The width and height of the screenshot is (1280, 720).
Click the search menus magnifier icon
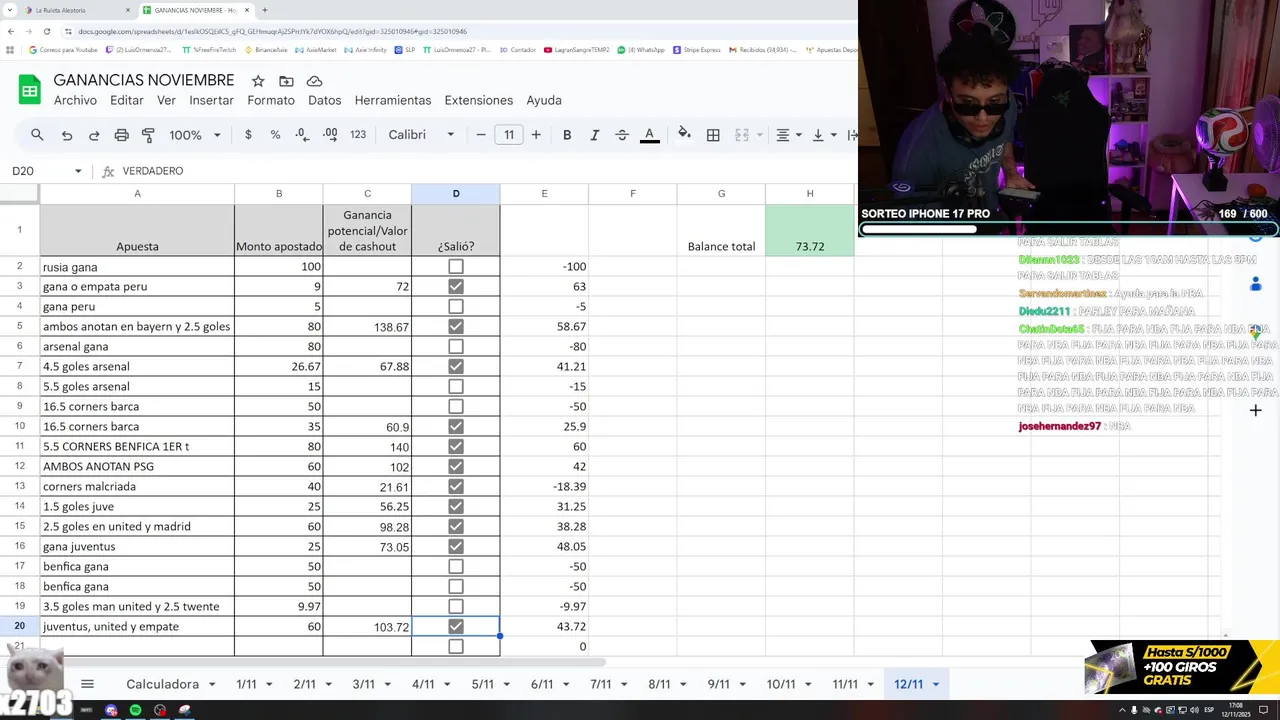pyautogui.click(x=37, y=135)
